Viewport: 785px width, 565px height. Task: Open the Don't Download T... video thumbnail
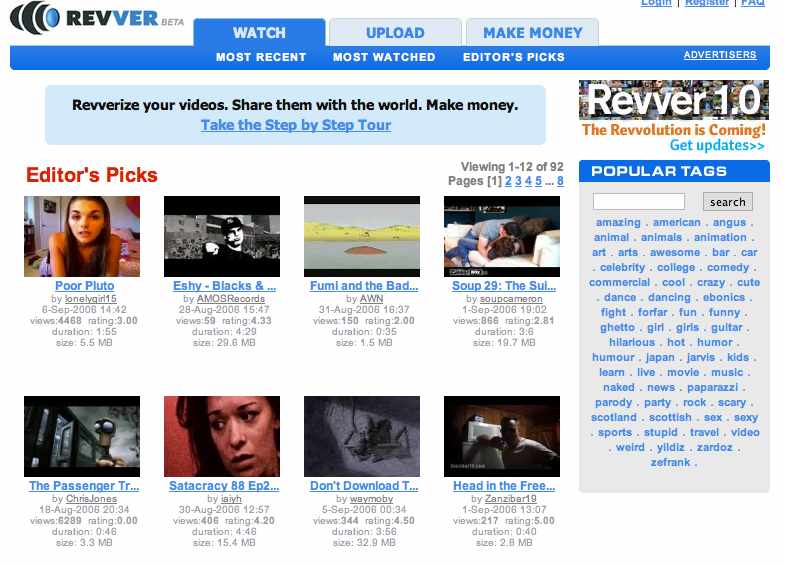click(362, 436)
